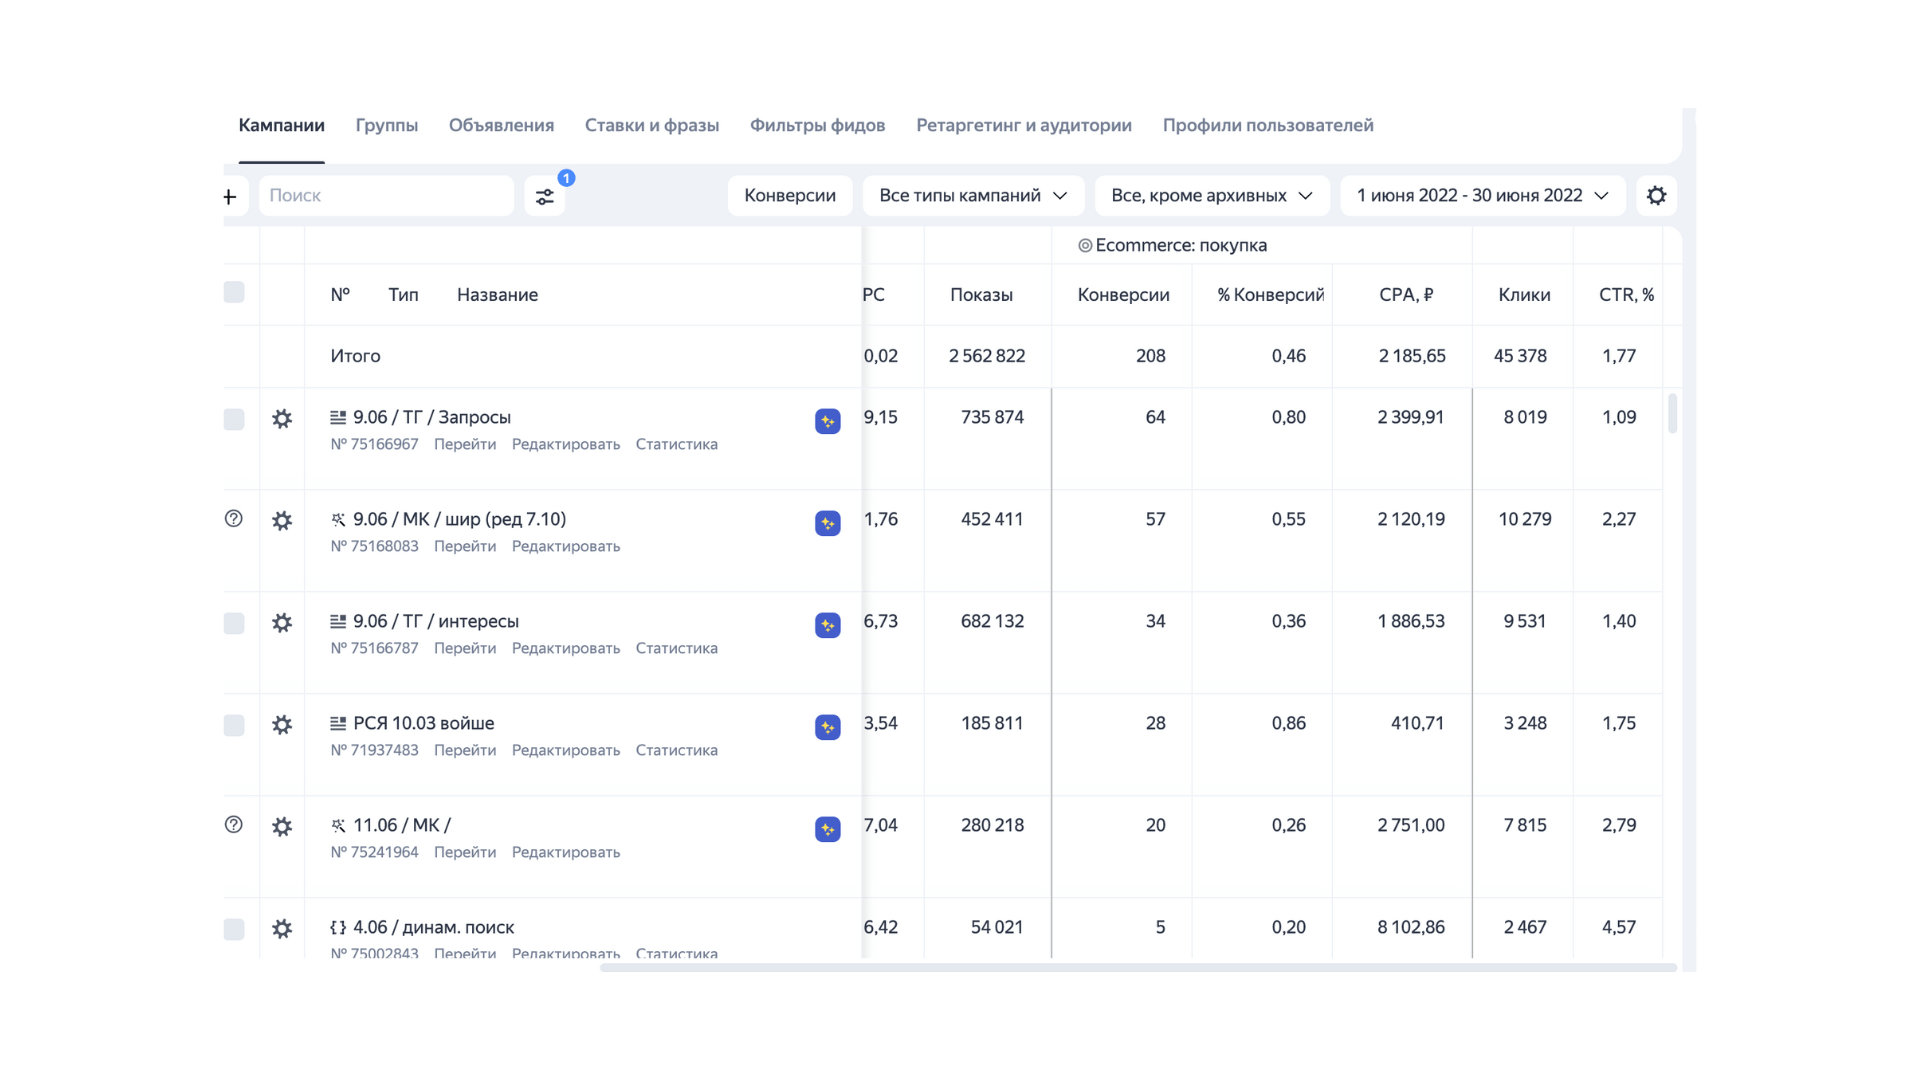Tick the checkbox on РСЯ 10.03 войше row
This screenshot has height=1080, width=1920.
click(234, 724)
